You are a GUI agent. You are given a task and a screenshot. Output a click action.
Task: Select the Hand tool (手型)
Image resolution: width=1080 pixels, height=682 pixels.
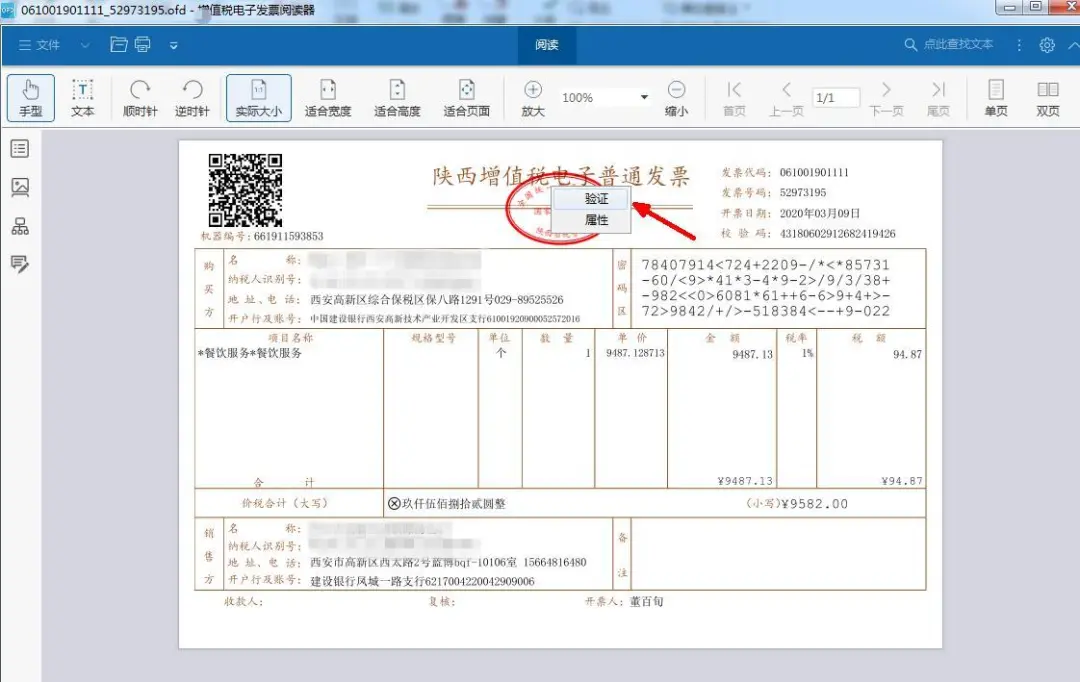pos(30,96)
